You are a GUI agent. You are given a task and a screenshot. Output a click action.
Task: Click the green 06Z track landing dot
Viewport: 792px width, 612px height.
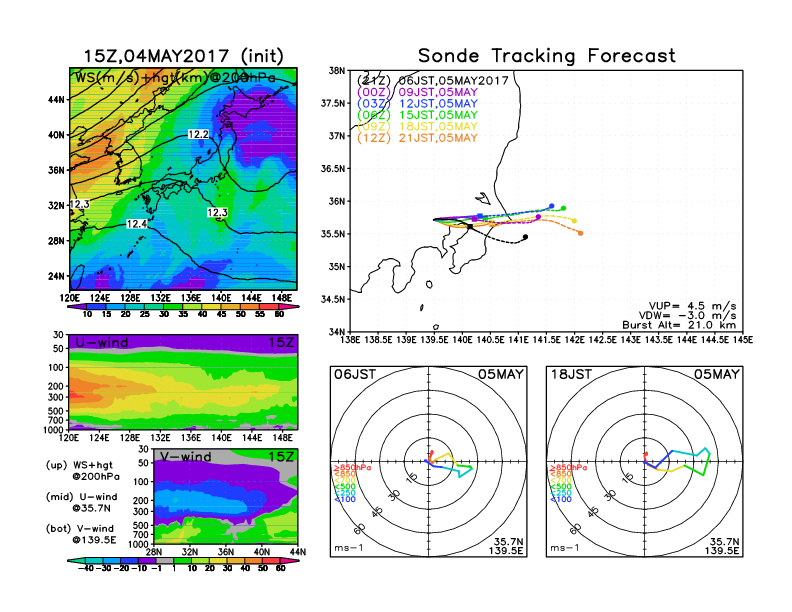[x=563, y=208]
